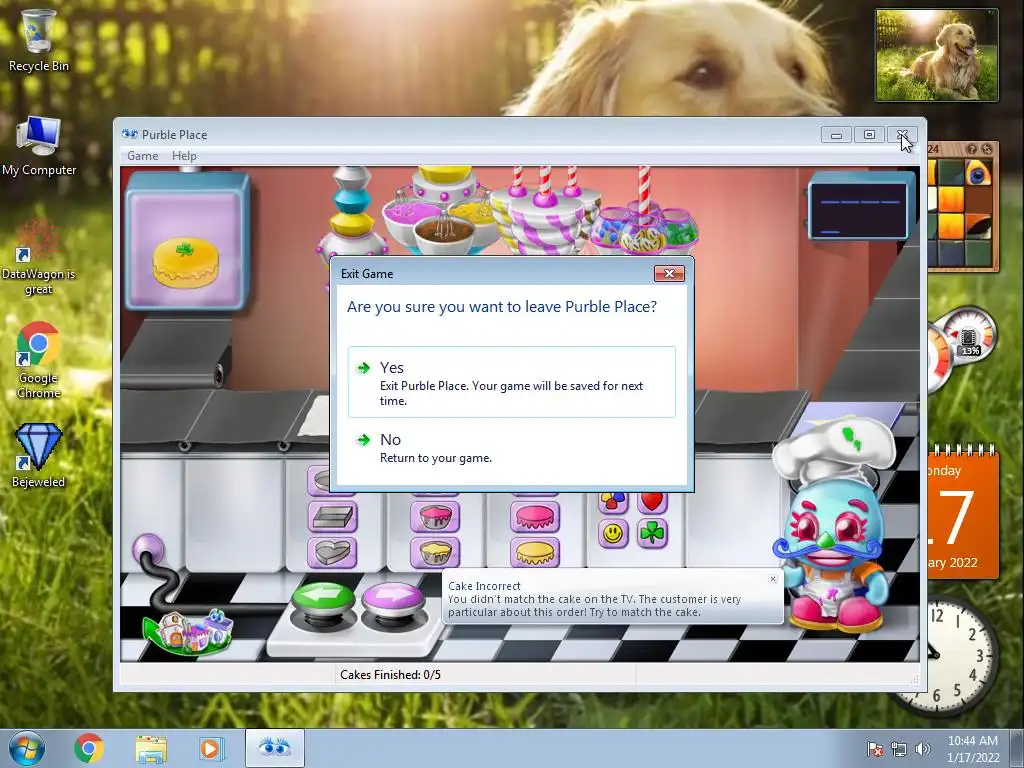Click the volume speaker tray icon
Image resolution: width=1024 pixels, height=768 pixels.
tap(923, 749)
